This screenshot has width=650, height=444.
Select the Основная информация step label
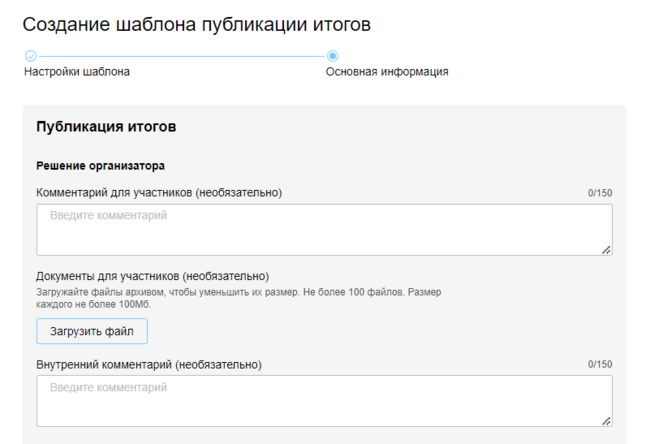tap(386, 72)
